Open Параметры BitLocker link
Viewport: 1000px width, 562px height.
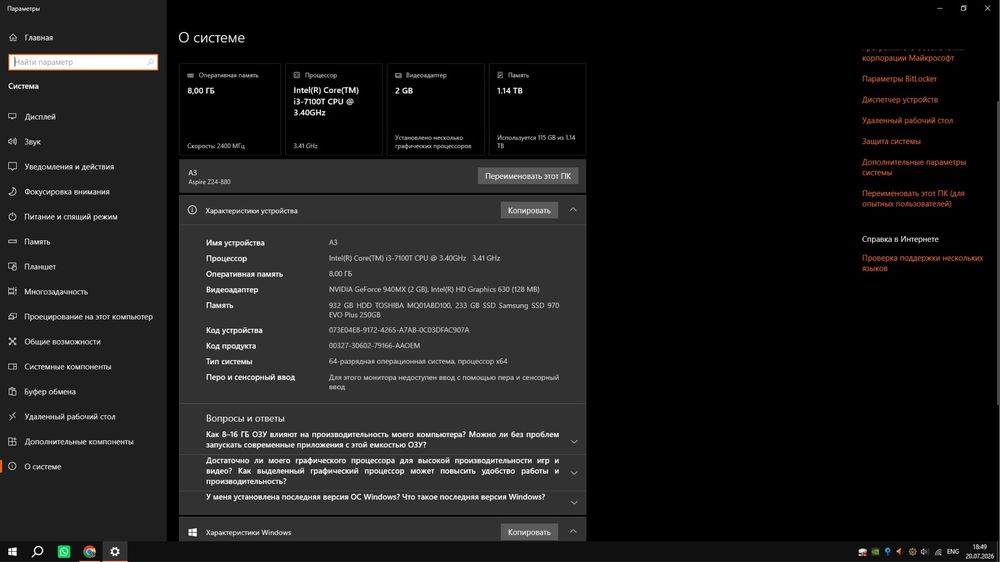coord(899,79)
